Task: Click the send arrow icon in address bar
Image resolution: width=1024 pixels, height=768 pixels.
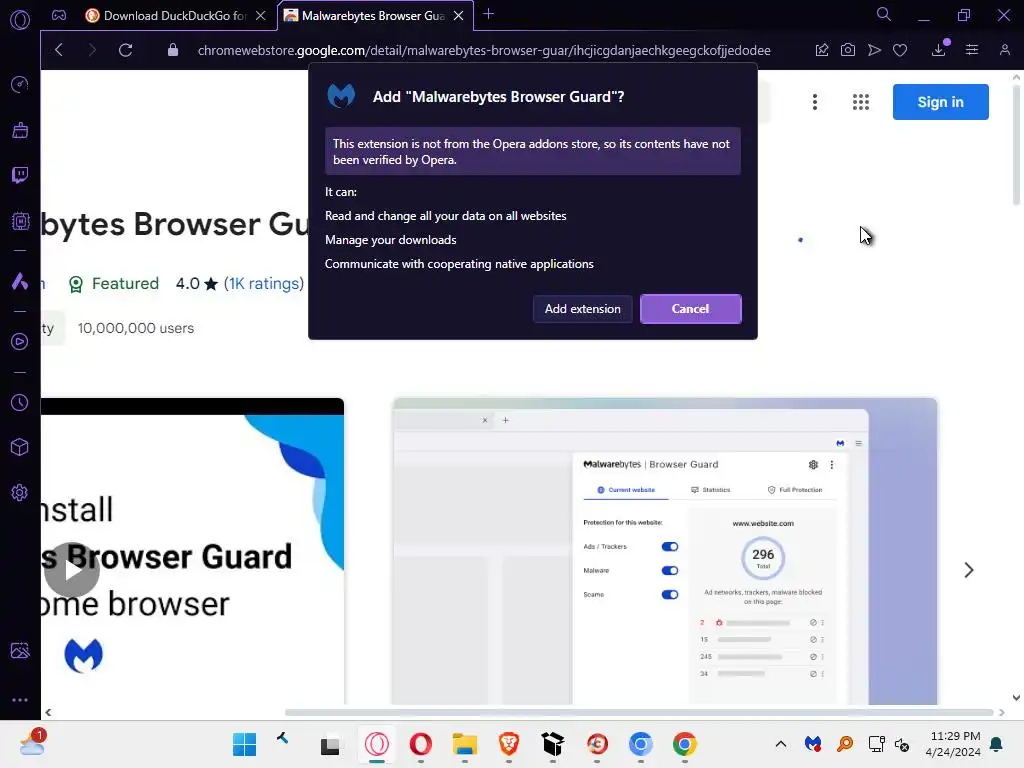Action: pyautogui.click(x=874, y=50)
